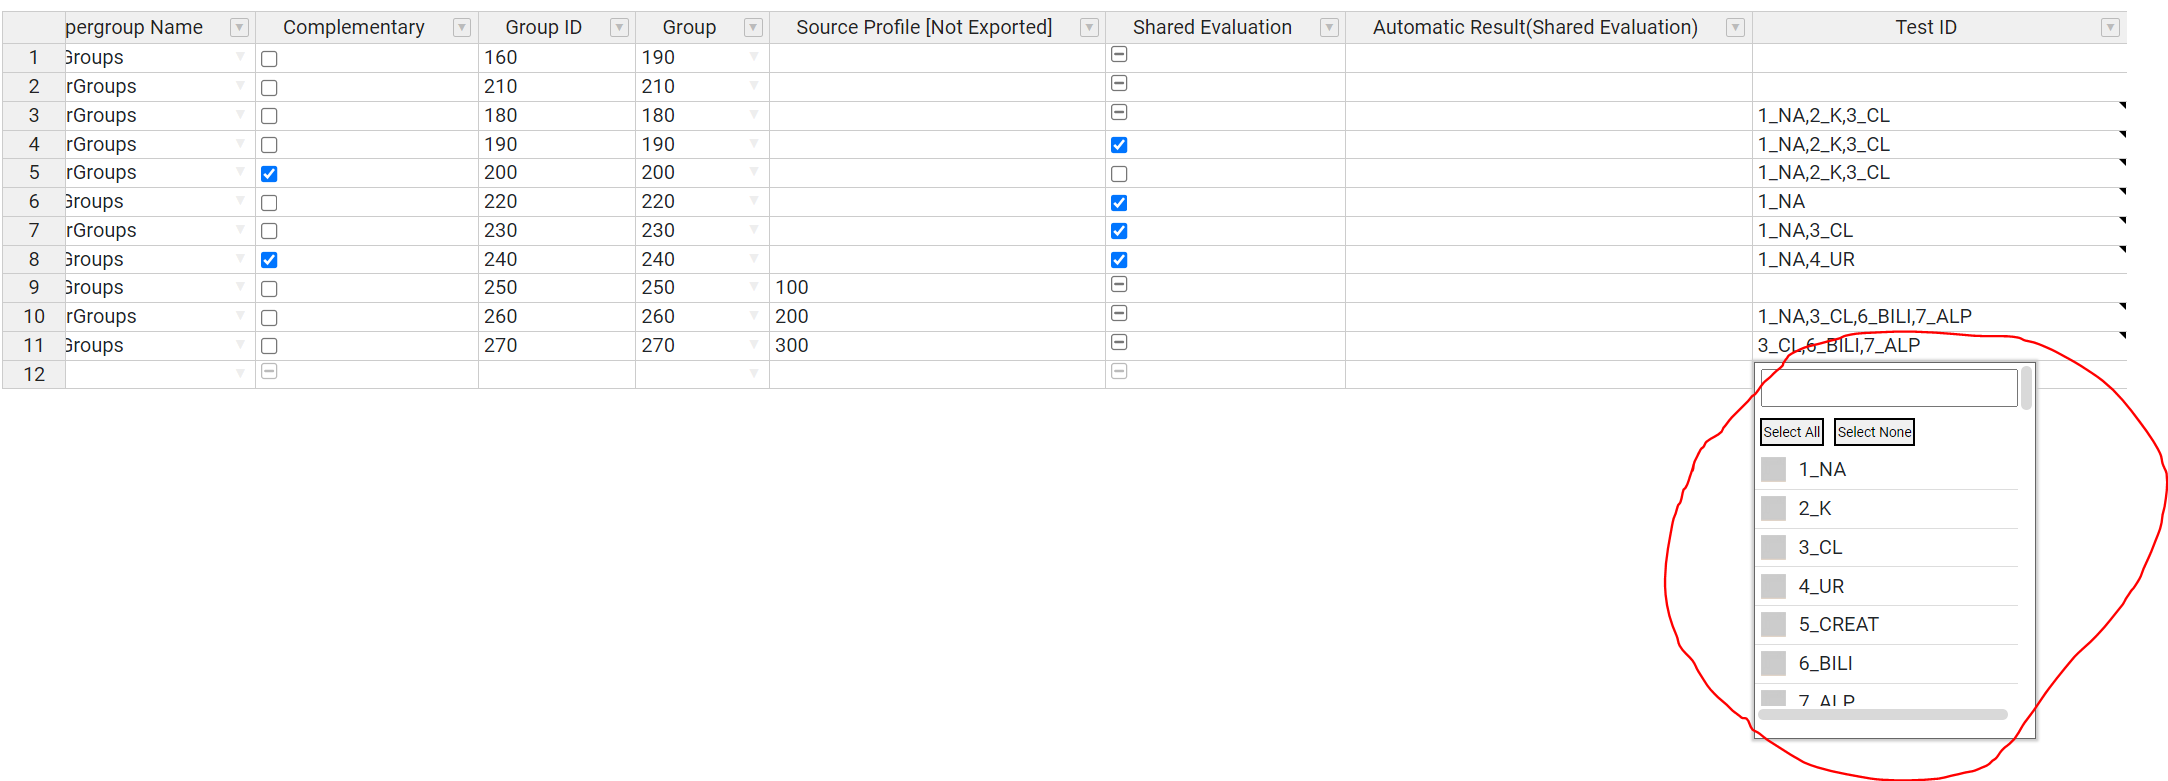Click the Complementary column filter icon
Screen dimensions: 2168x781
[x=461, y=28]
